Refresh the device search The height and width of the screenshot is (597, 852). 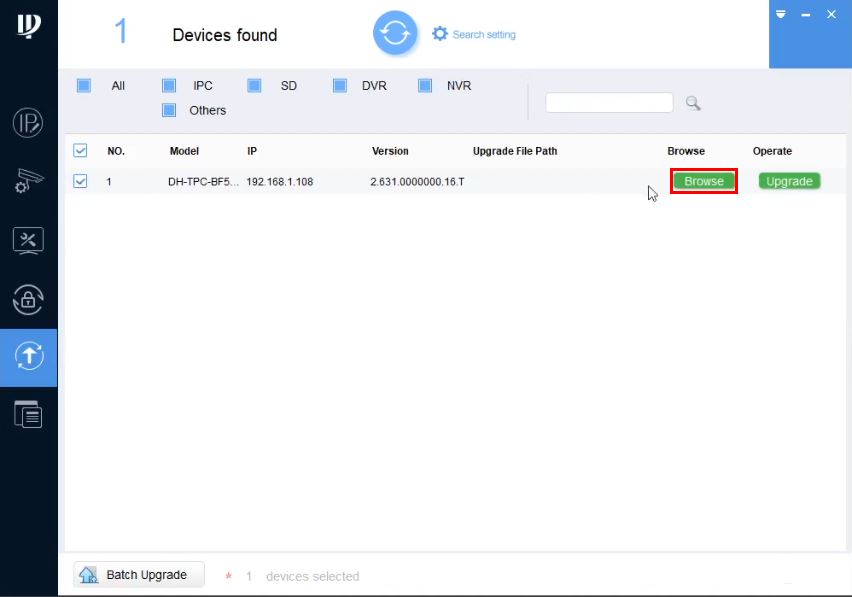(395, 33)
